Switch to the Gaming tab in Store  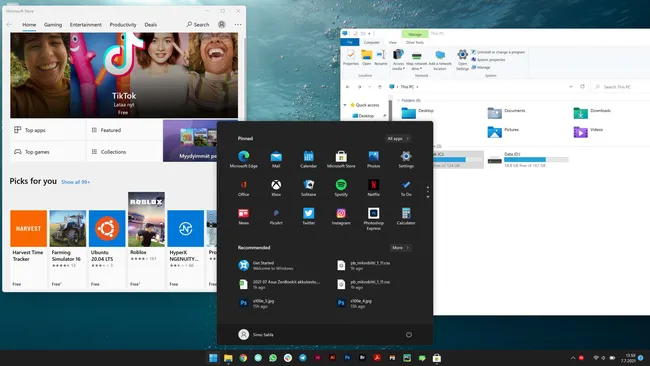pyautogui.click(x=53, y=24)
